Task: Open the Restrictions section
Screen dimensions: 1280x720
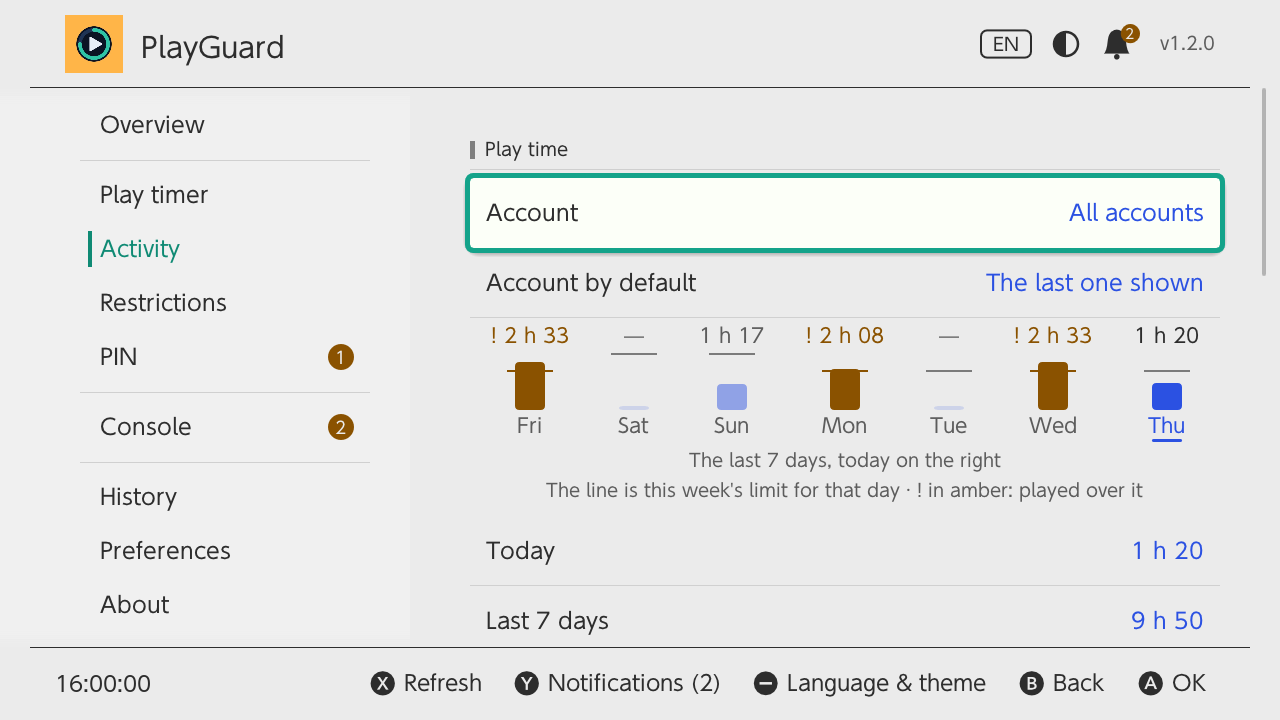Action: [x=225, y=303]
